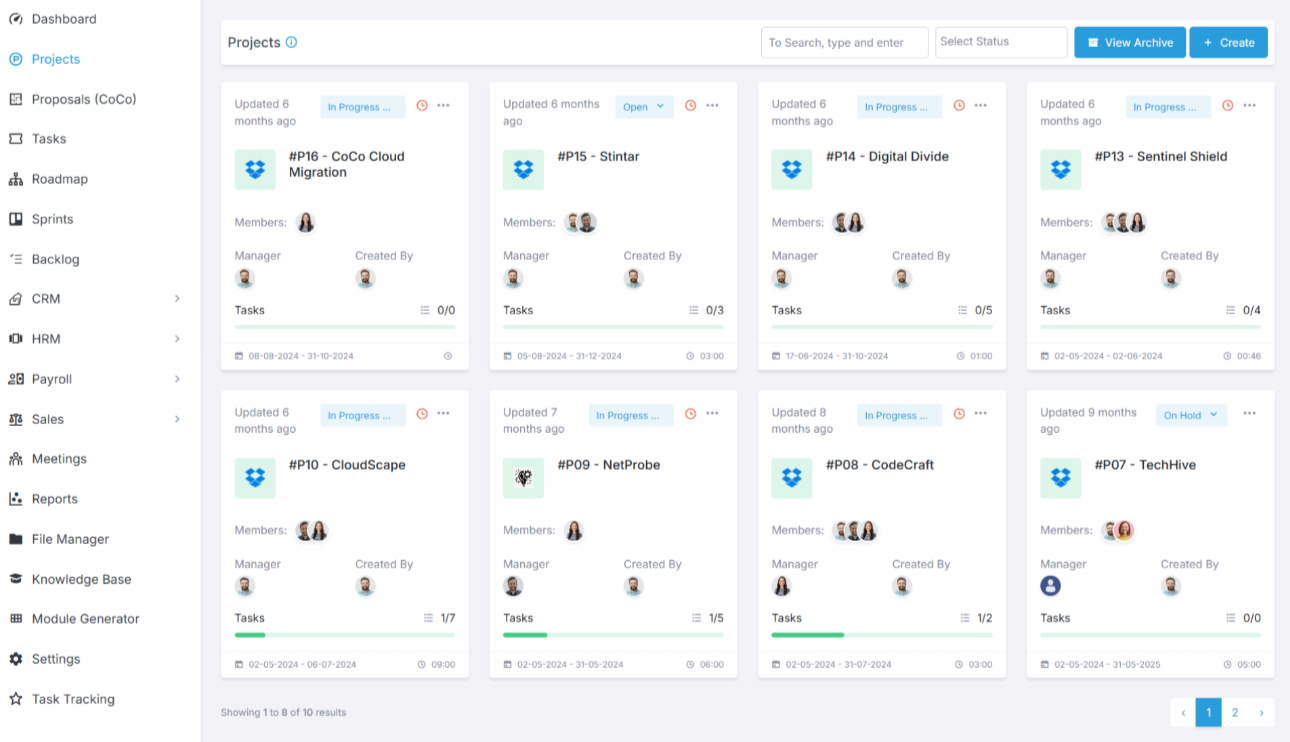Change the On Hold status on TechHive

[1191, 415]
